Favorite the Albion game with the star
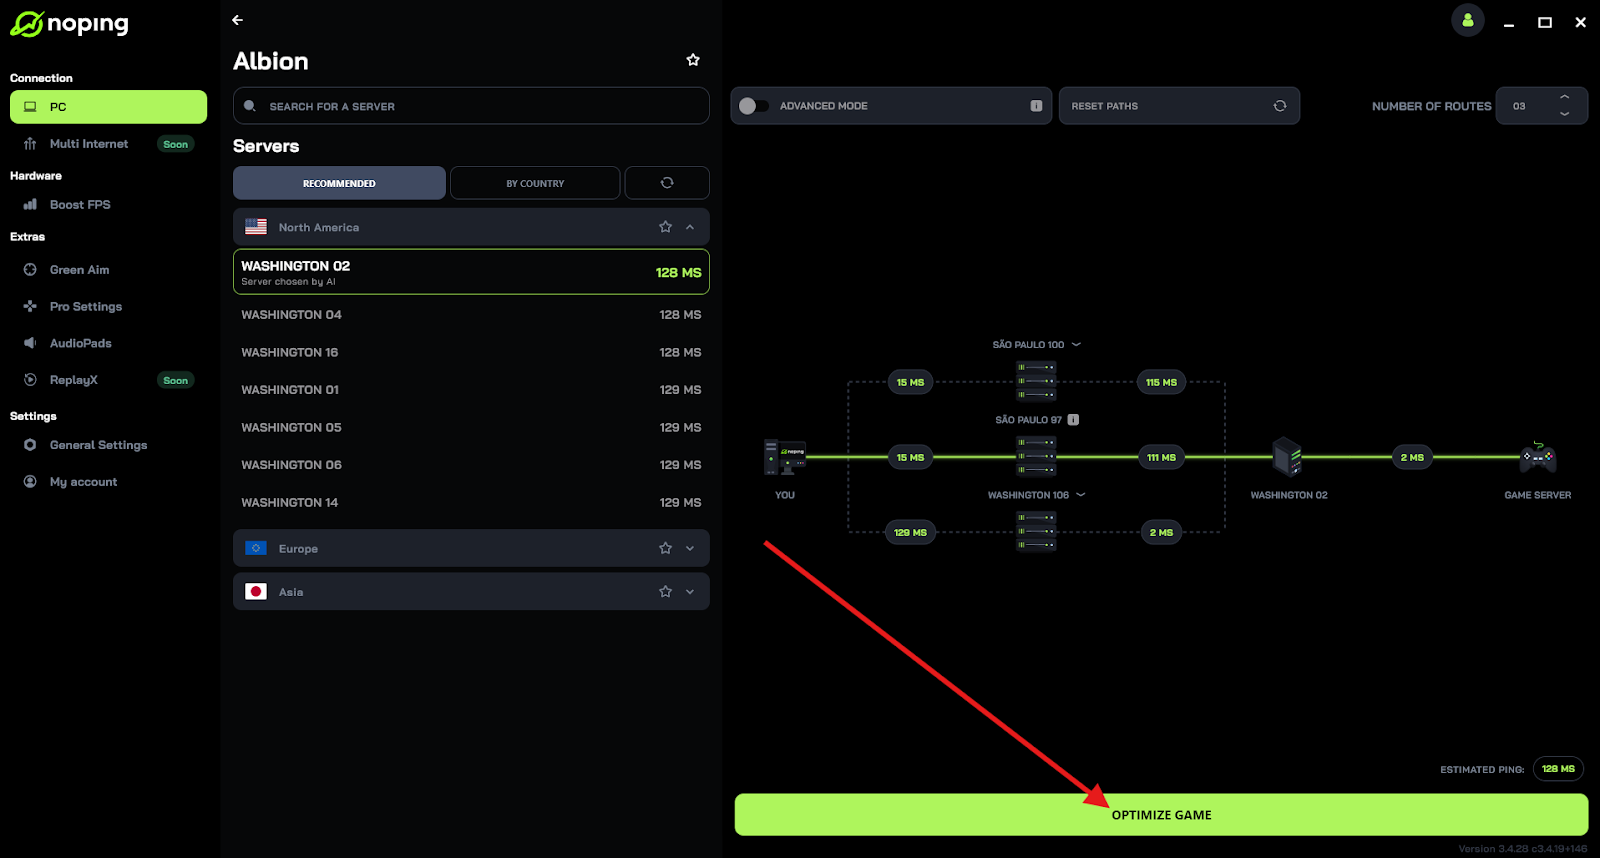 tap(693, 60)
